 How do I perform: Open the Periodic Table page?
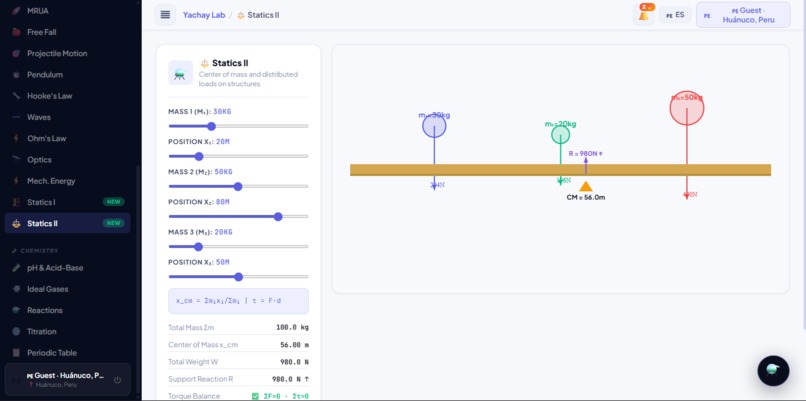(x=67, y=353)
